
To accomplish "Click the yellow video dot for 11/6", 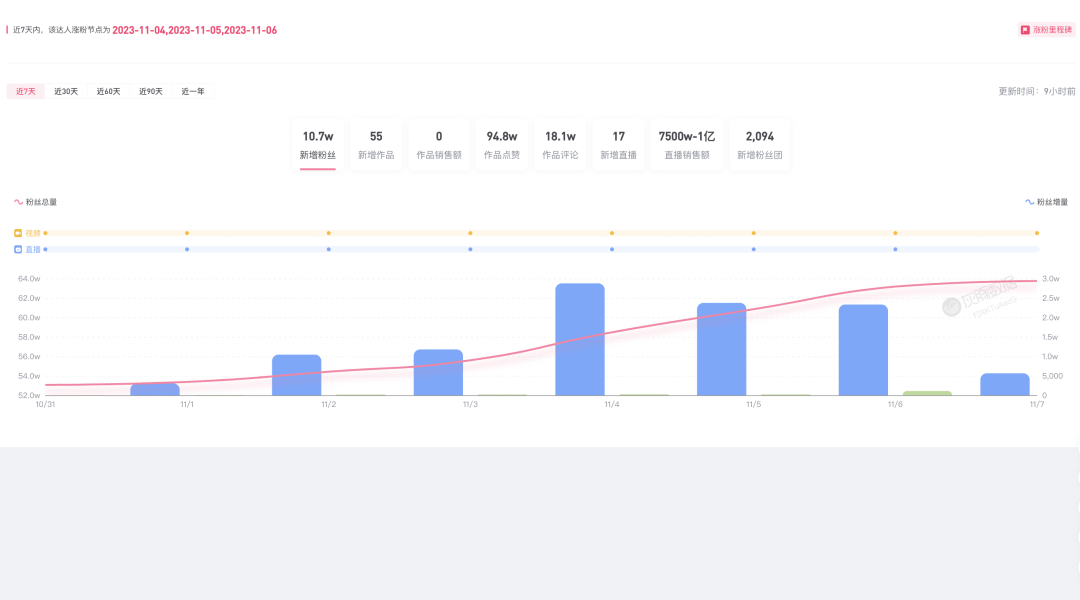I will [895, 233].
